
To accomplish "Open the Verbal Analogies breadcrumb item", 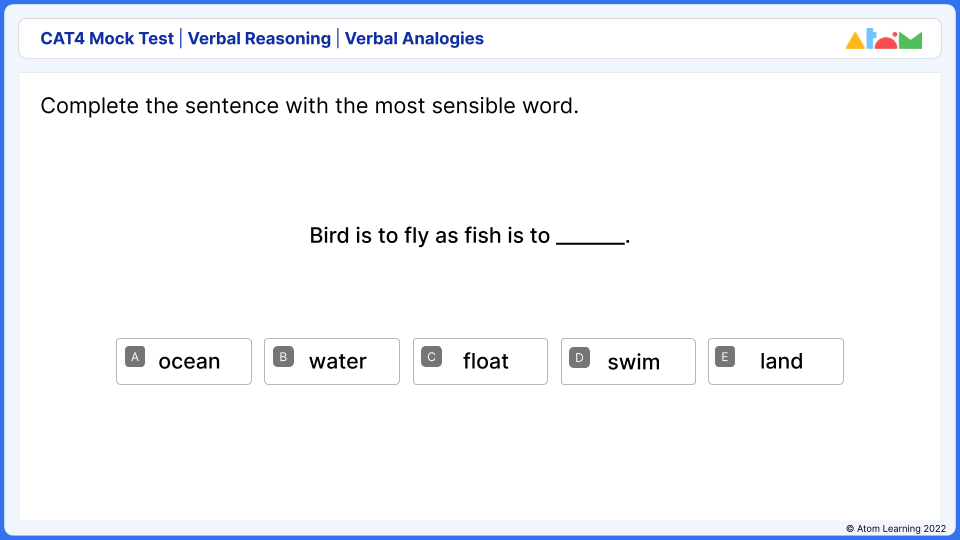I will click(414, 39).
